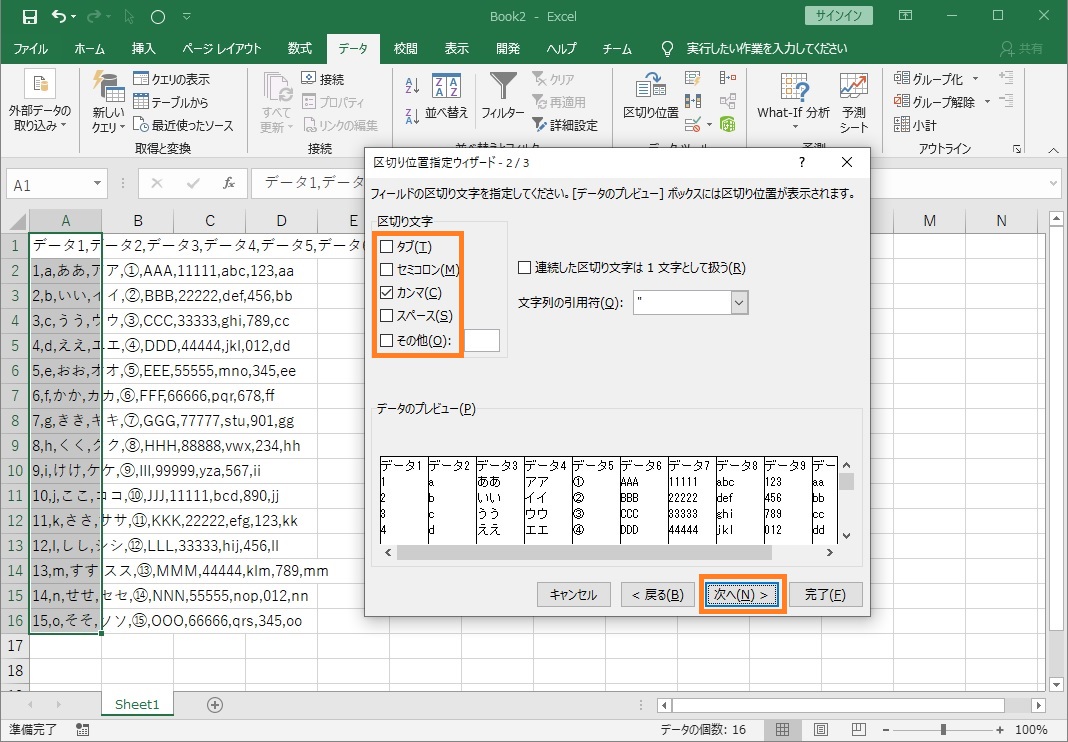This screenshot has height=742, width=1068.
Task: Expand the Name Box dropdown arrow
Action: pos(97,183)
